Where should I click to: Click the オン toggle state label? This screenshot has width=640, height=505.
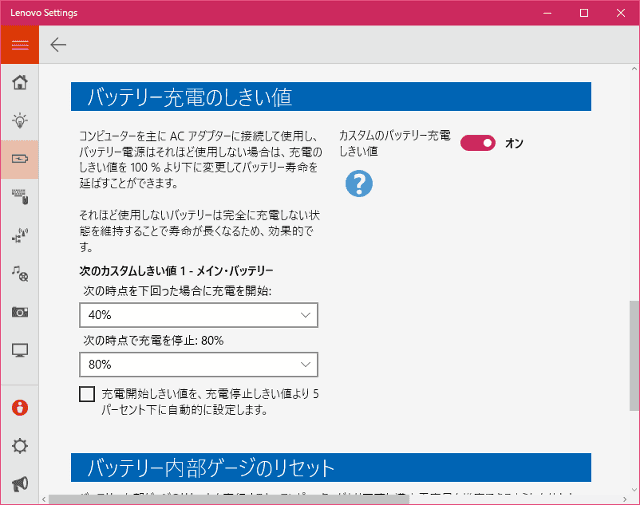click(514, 143)
